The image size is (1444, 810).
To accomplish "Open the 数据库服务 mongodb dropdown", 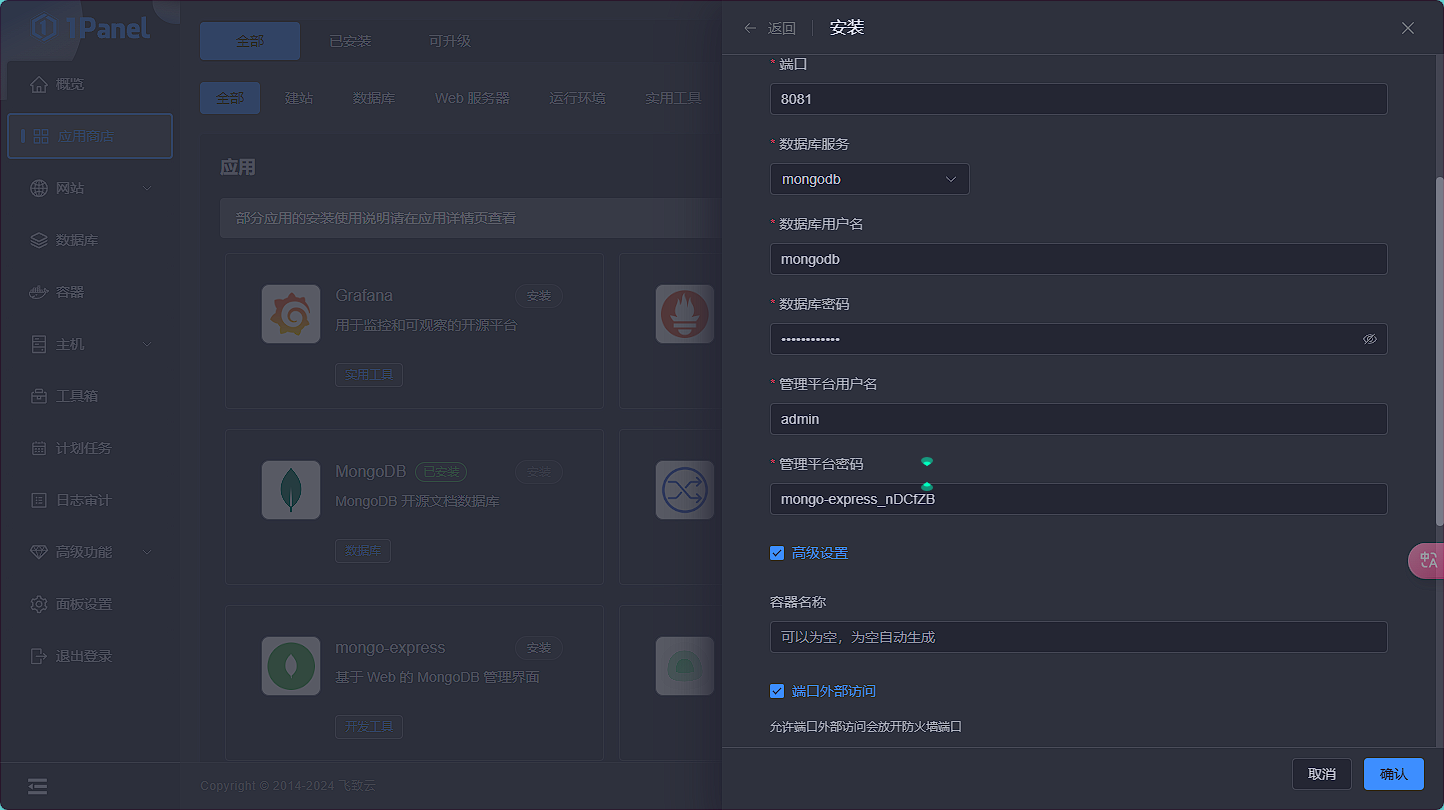I will point(869,179).
